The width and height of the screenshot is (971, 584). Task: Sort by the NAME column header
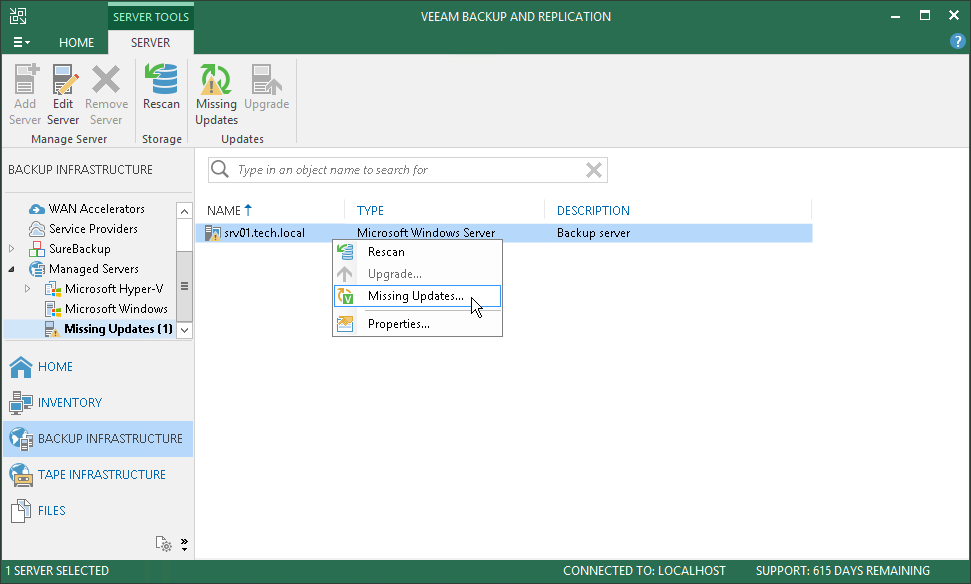(224, 211)
